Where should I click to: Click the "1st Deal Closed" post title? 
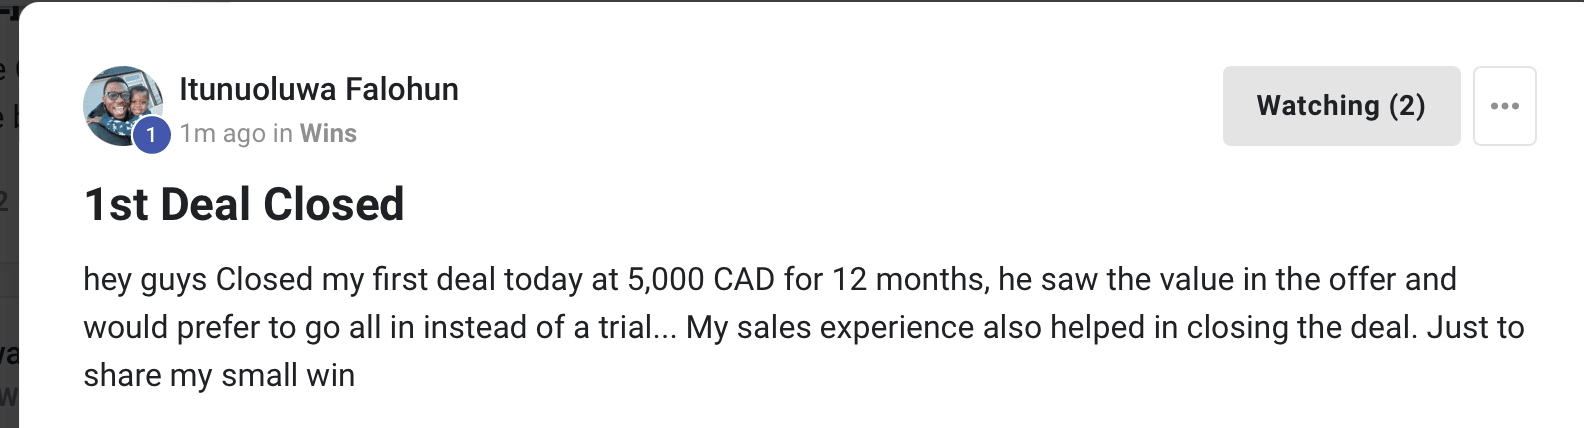[x=244, y=204]
